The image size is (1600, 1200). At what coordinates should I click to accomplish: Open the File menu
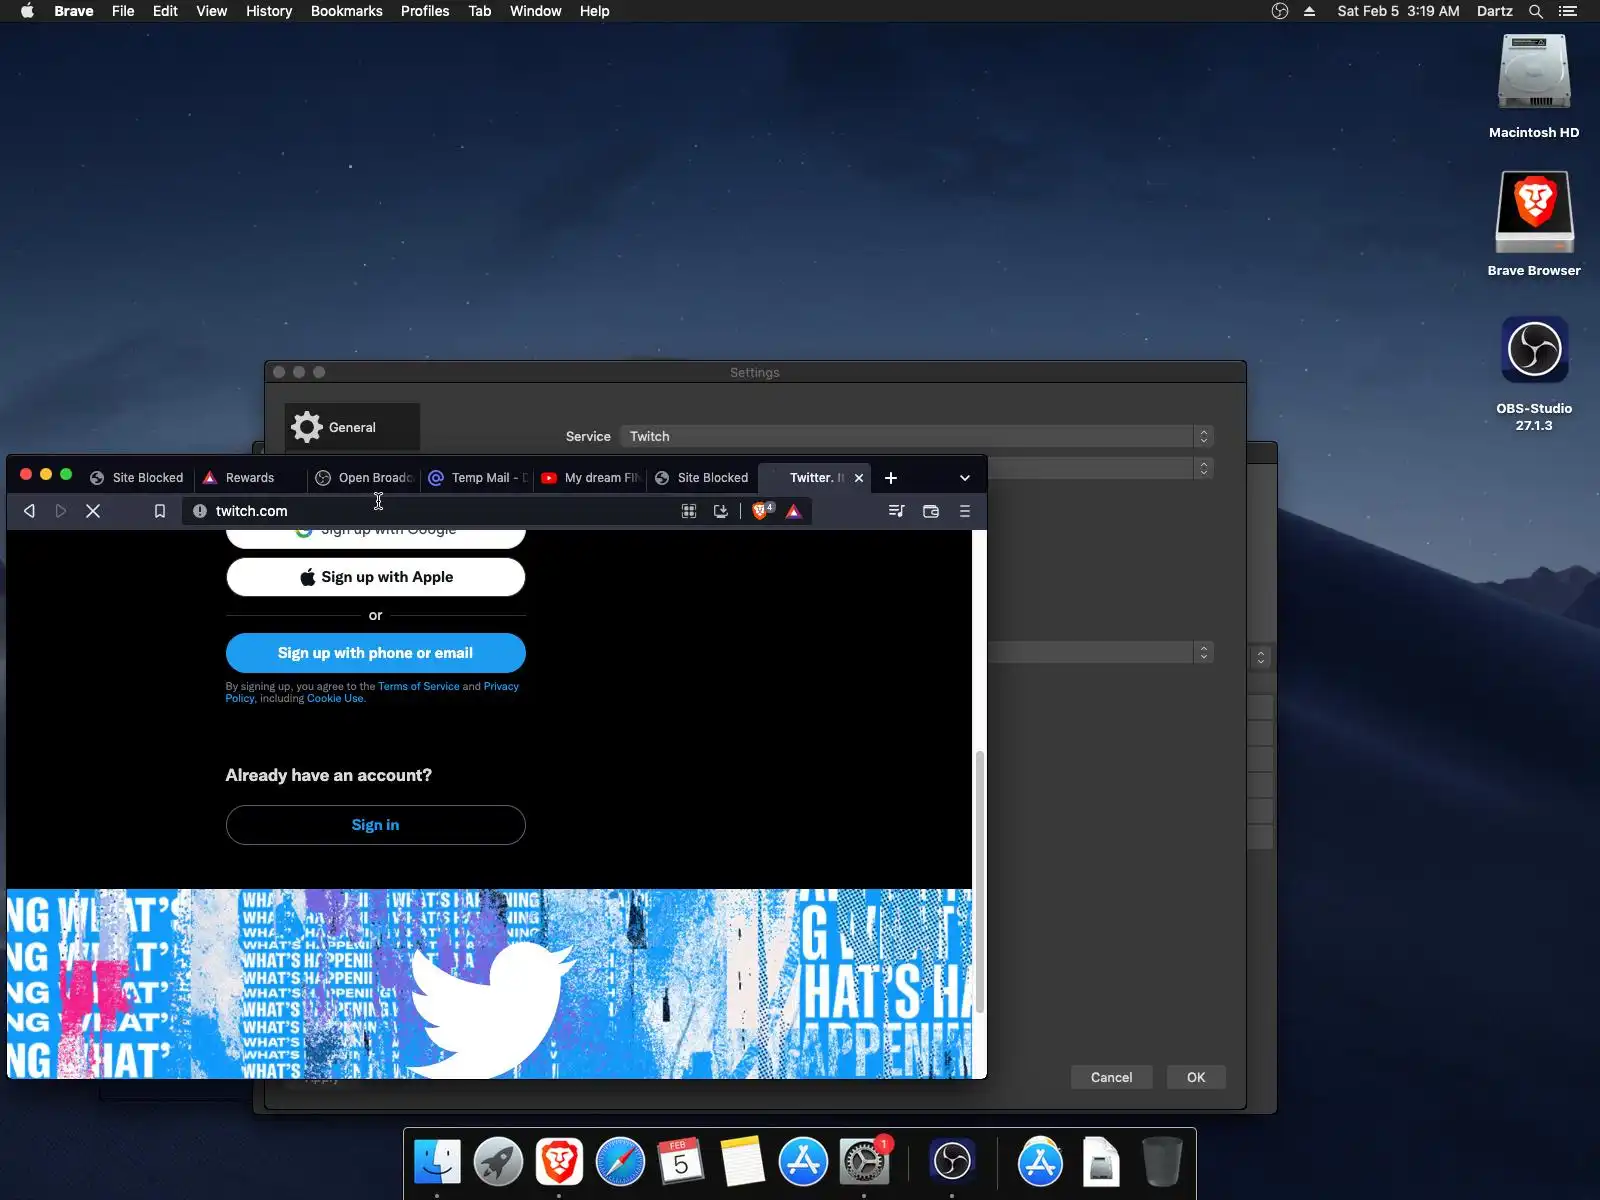(x=123, y=11)
